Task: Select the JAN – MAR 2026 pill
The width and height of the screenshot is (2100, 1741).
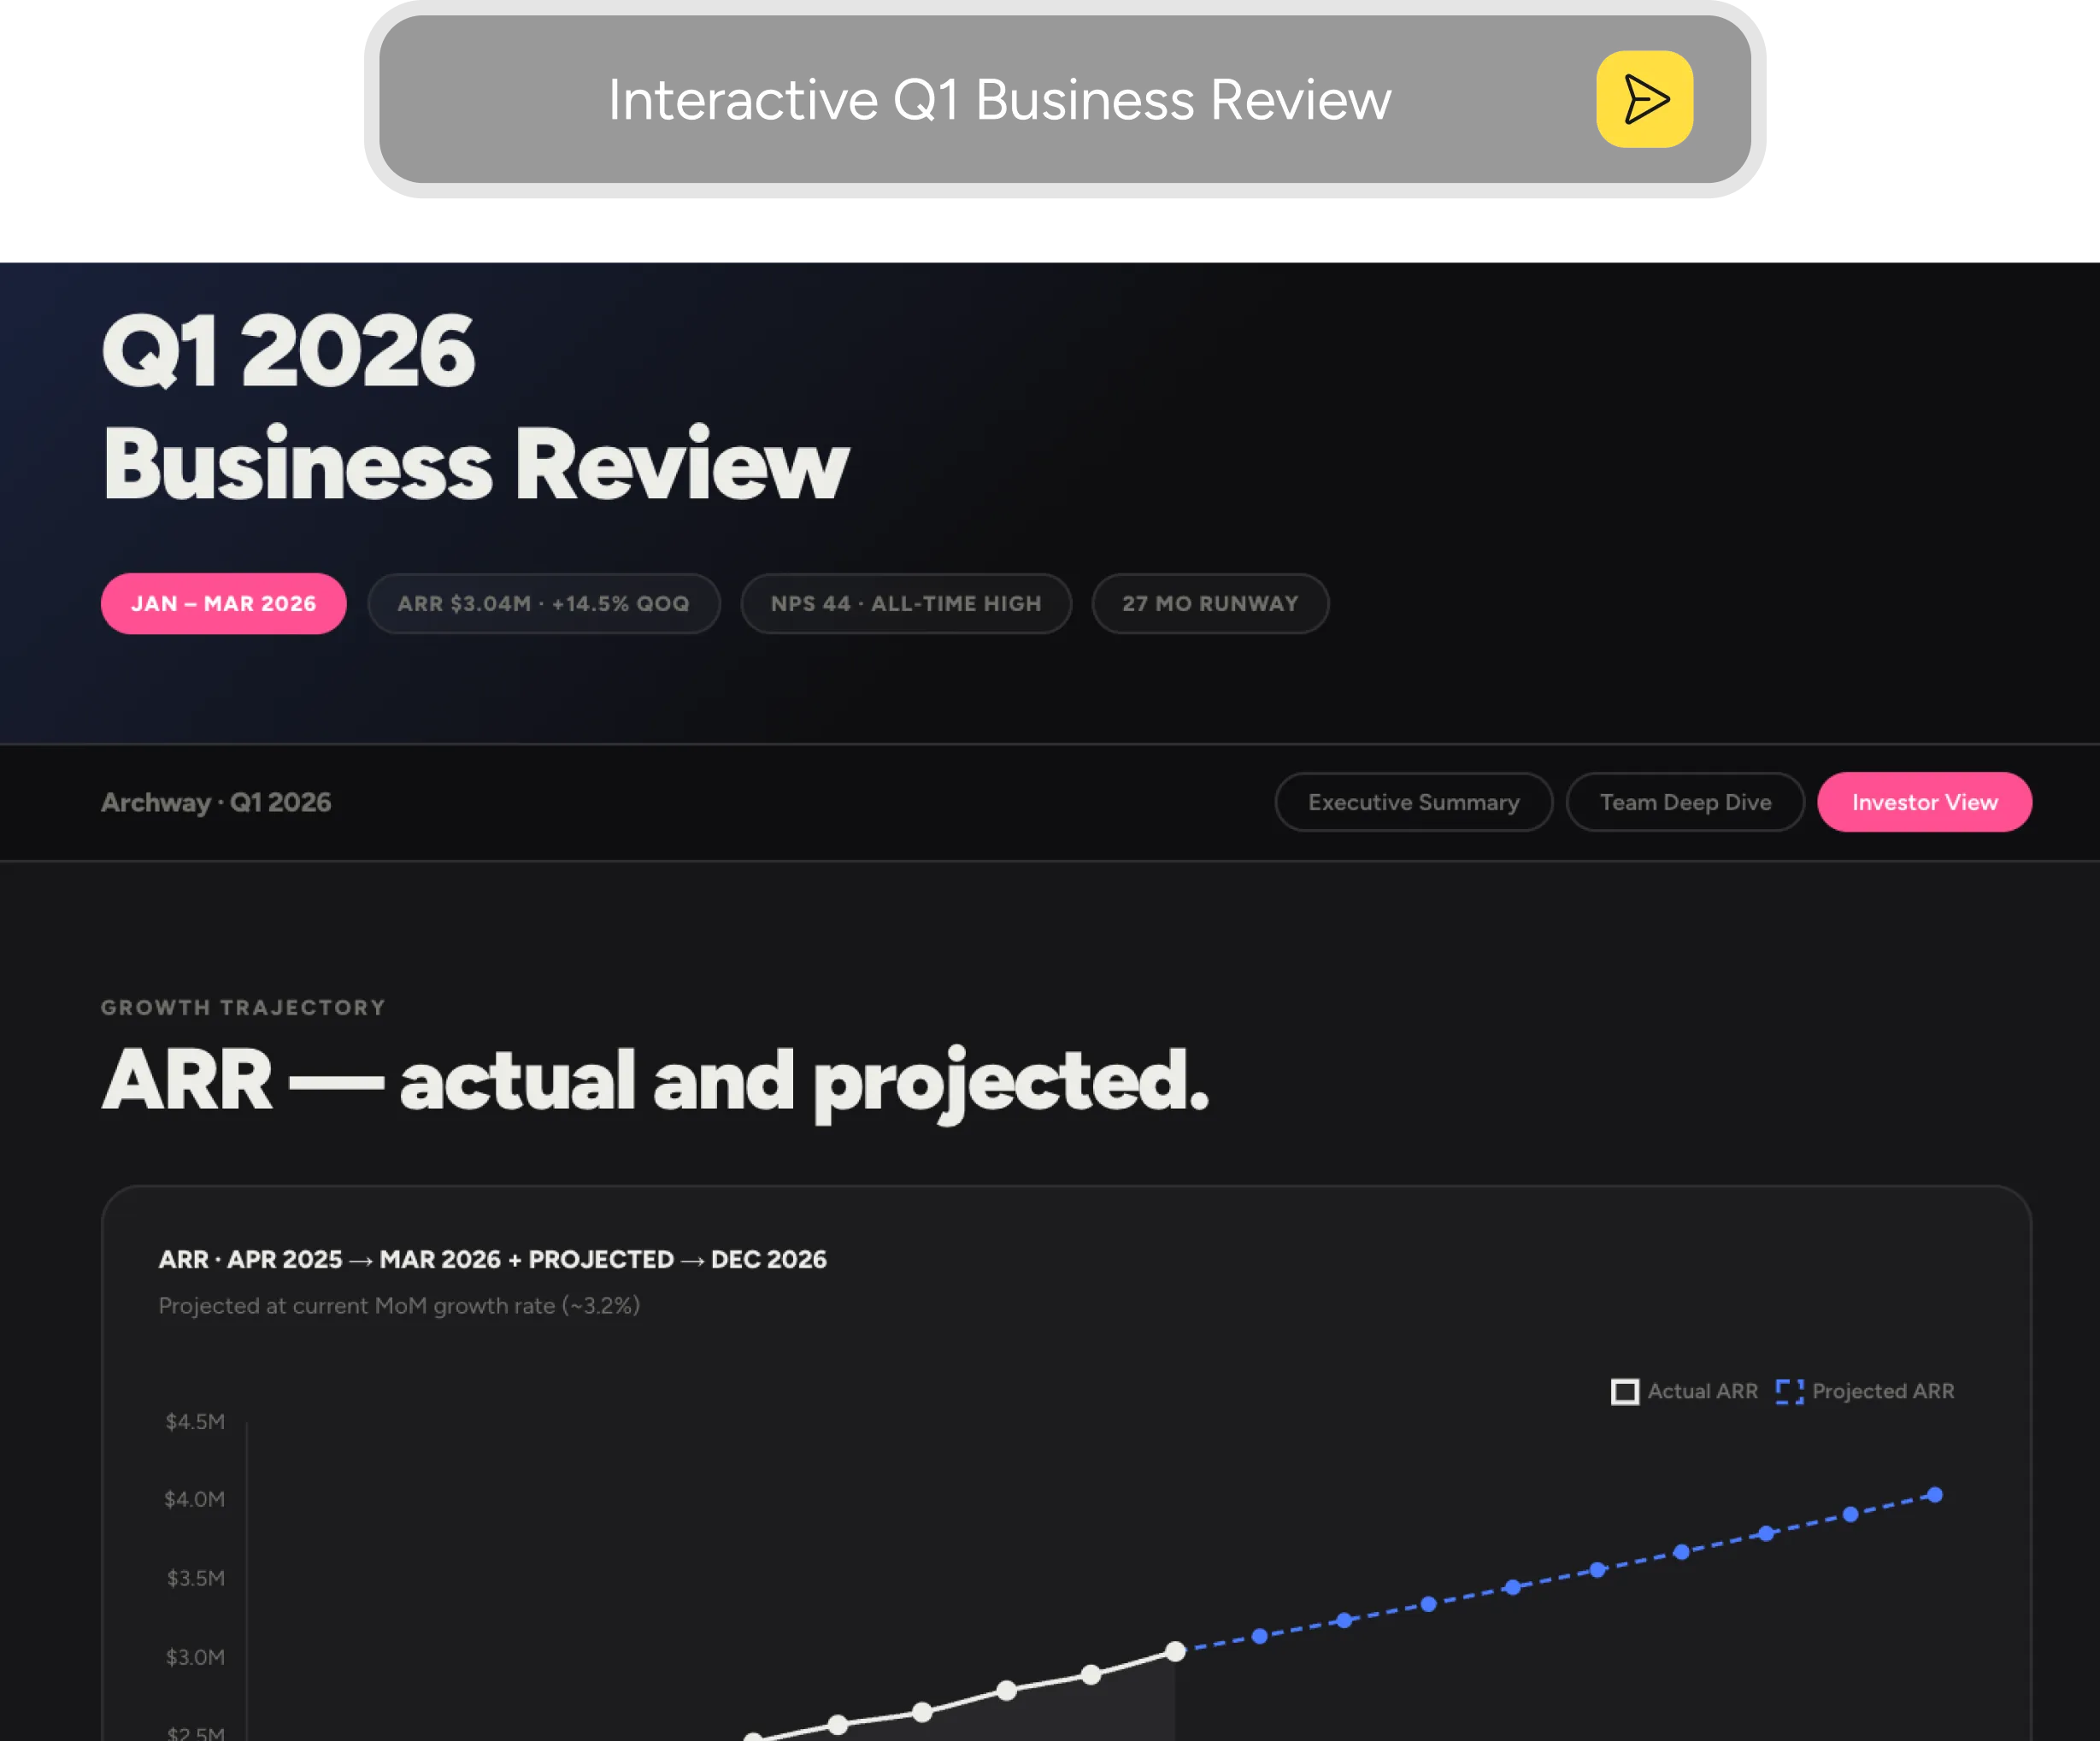Action: [x=224, y=603]
